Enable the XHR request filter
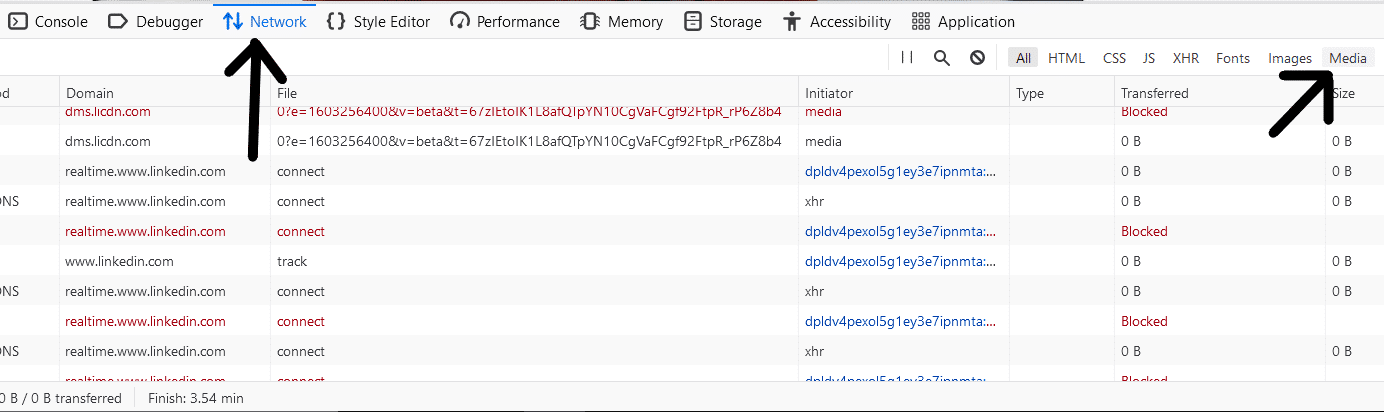This screenshot has height=412, width=1384. coord(1186,58)
